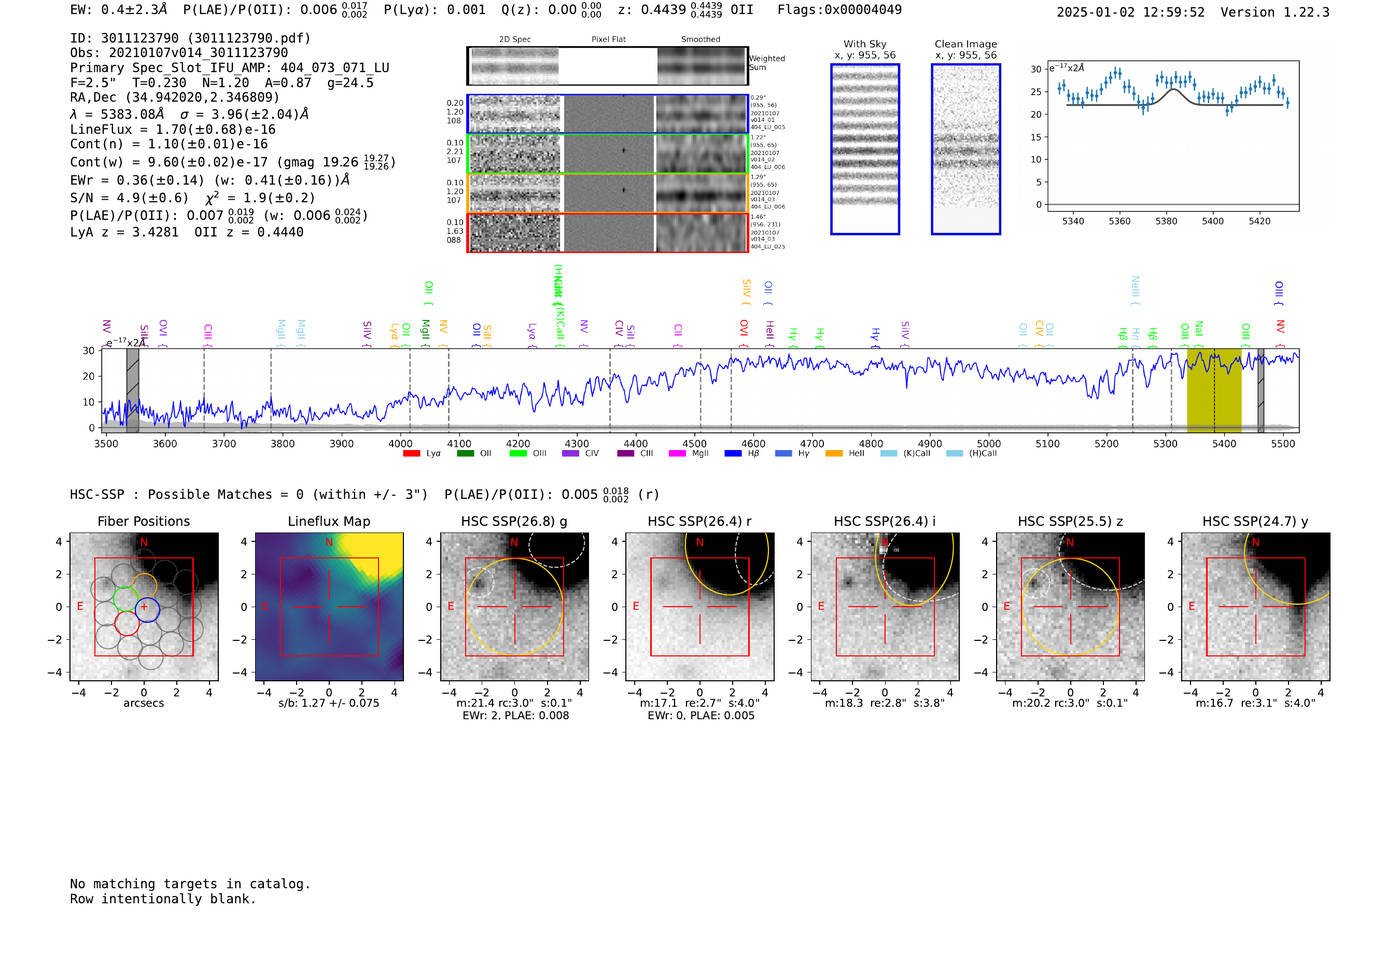Open the HSC SSP(24.7) y image
This screenshot has width=1400, height=953.
pos(1256,607)
